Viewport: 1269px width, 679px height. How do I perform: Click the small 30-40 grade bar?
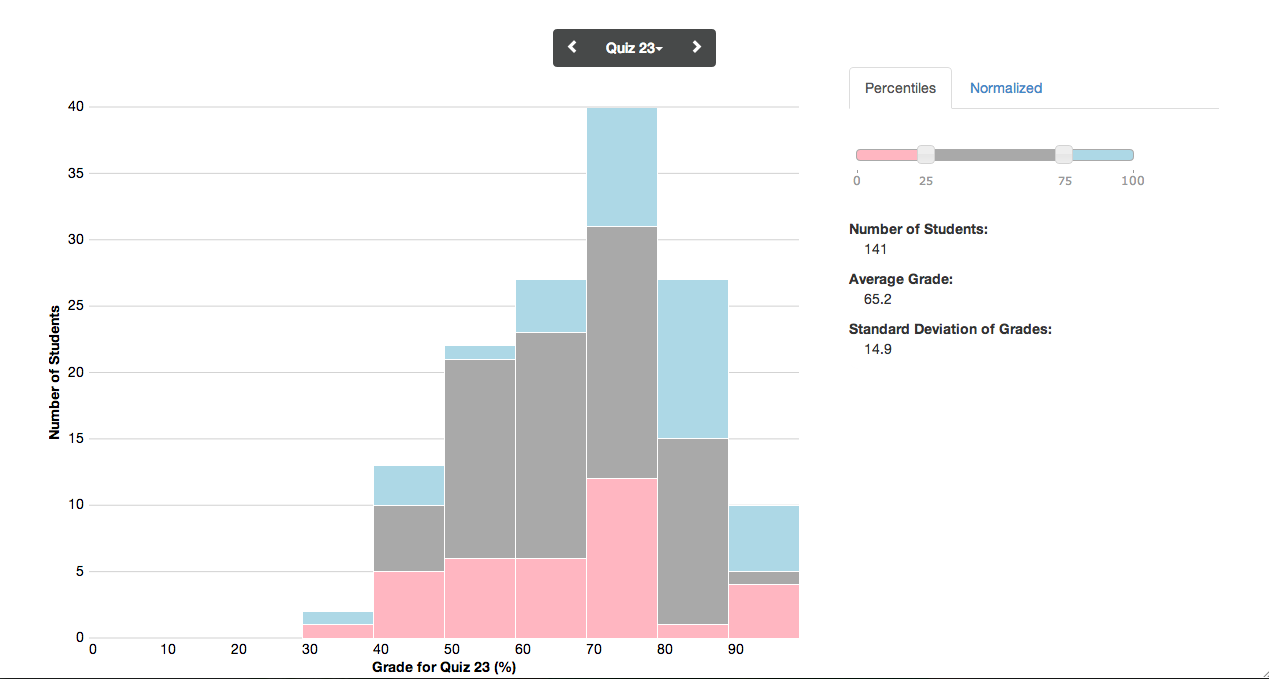click(338, 625)
